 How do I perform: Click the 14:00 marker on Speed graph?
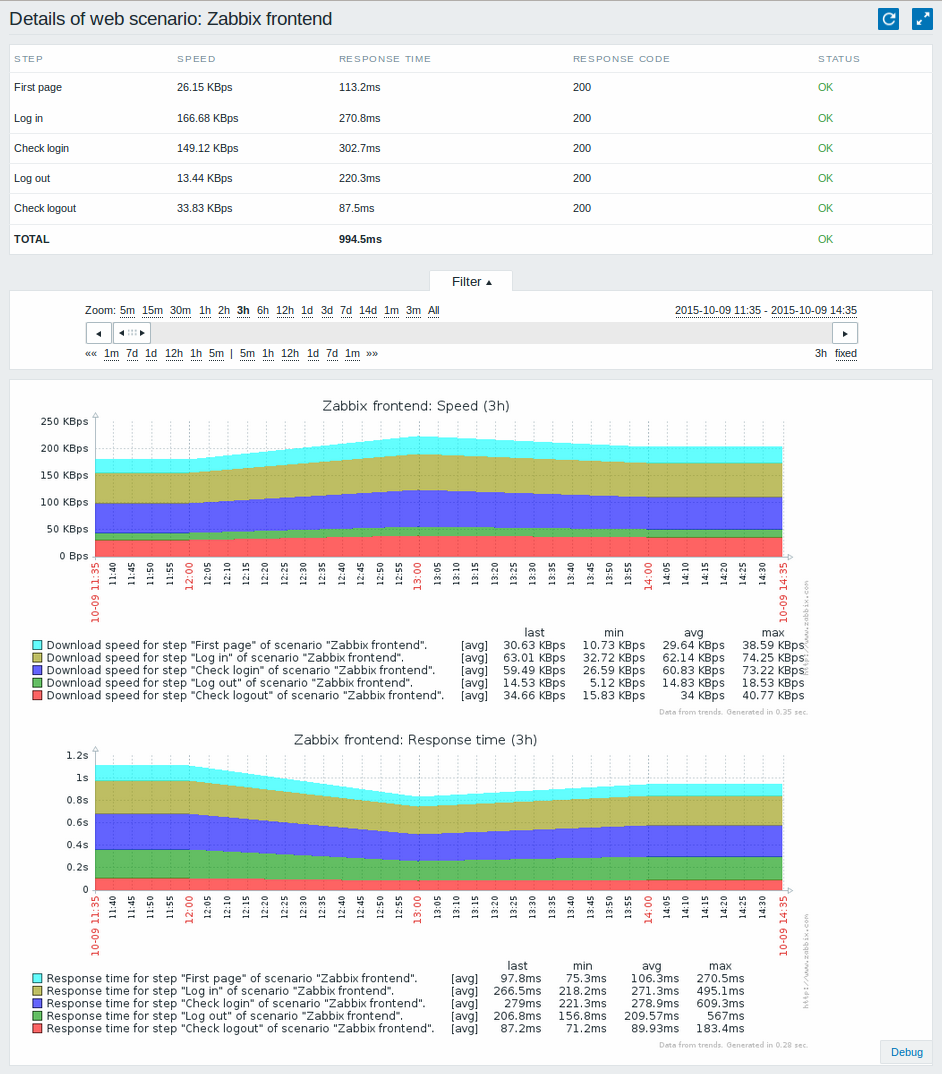point(647,576)
